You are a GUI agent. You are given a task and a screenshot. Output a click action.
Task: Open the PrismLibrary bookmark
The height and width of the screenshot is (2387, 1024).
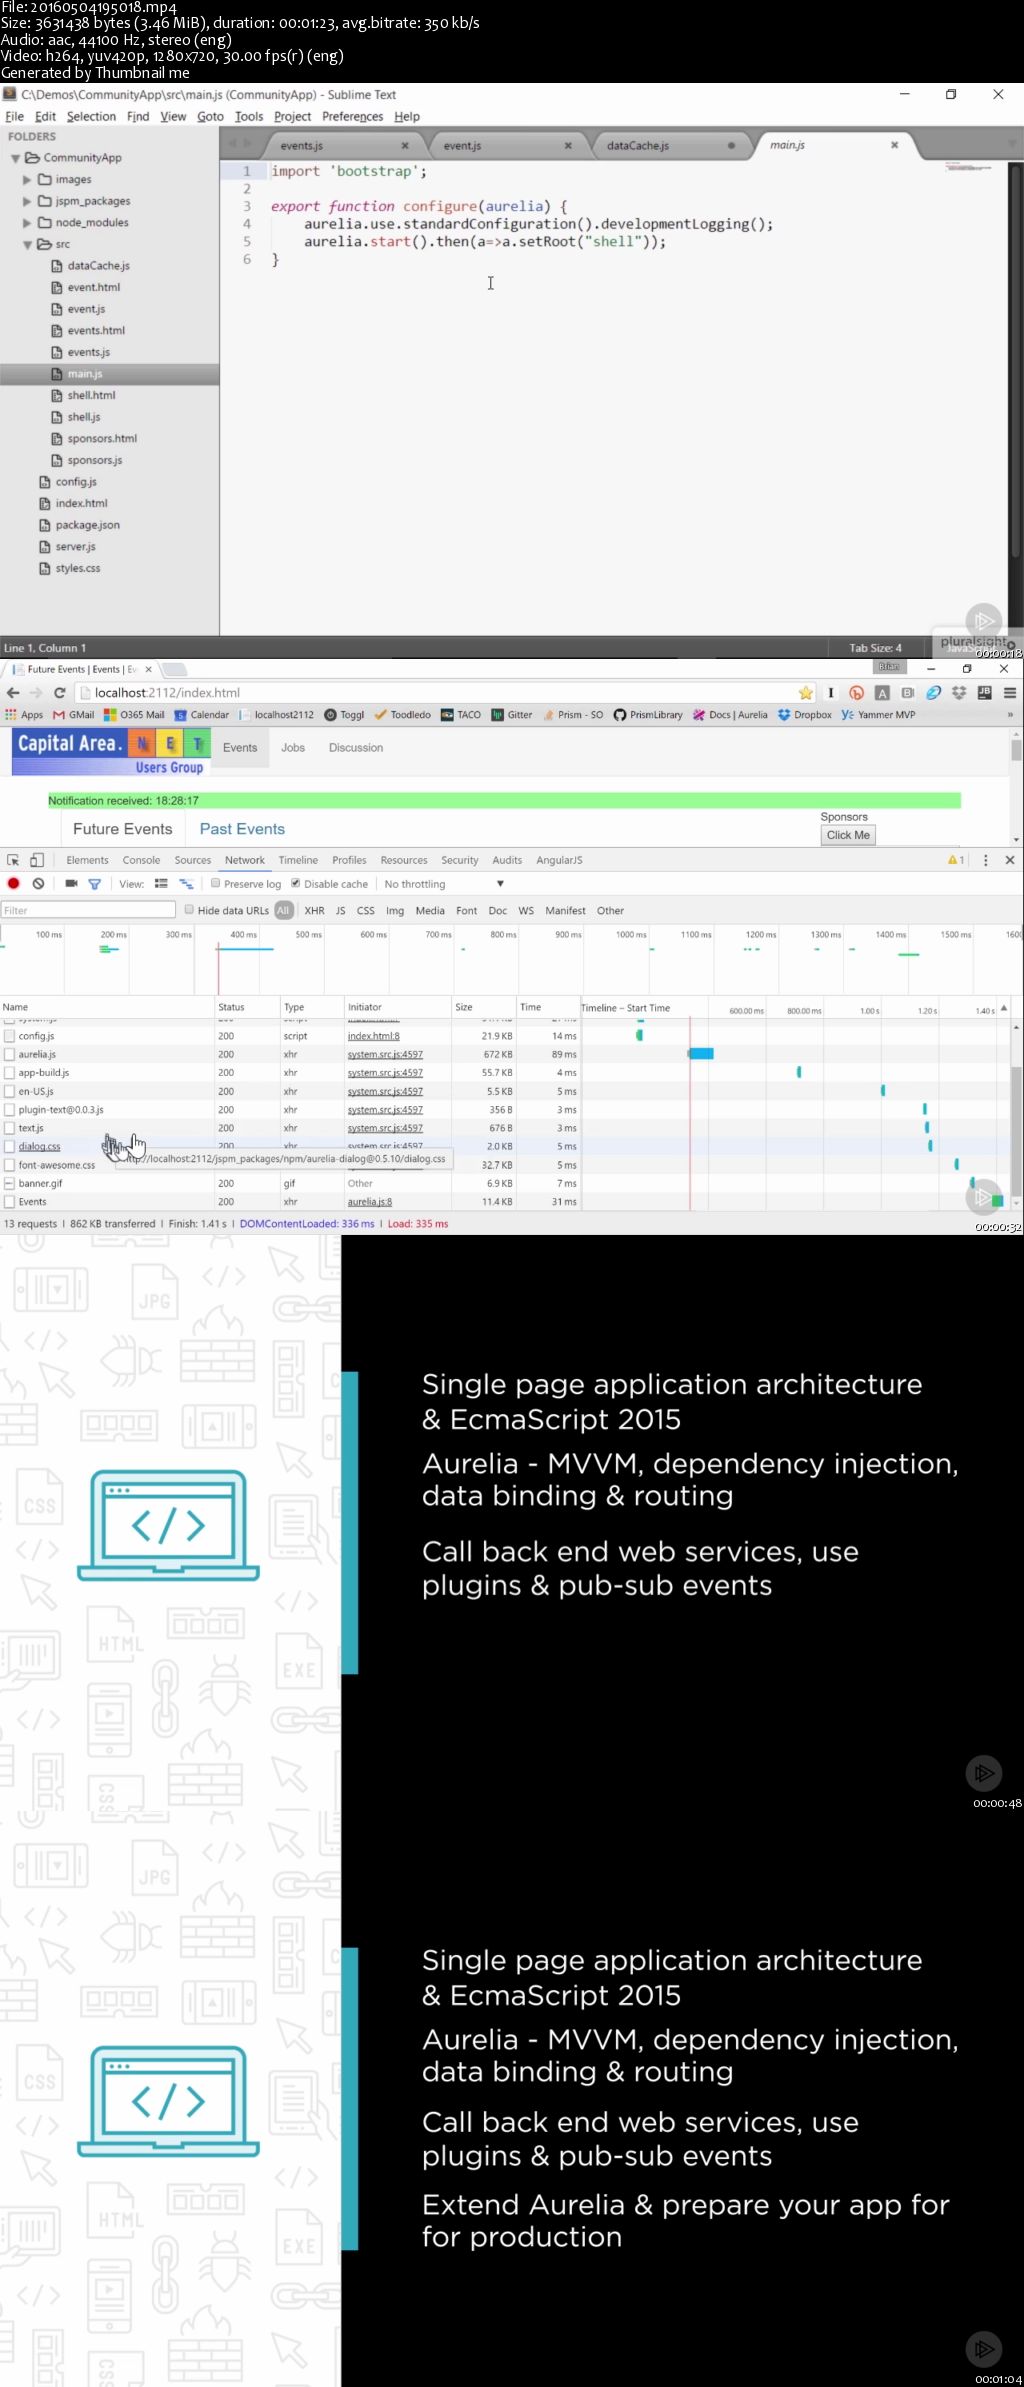[648, 715]
